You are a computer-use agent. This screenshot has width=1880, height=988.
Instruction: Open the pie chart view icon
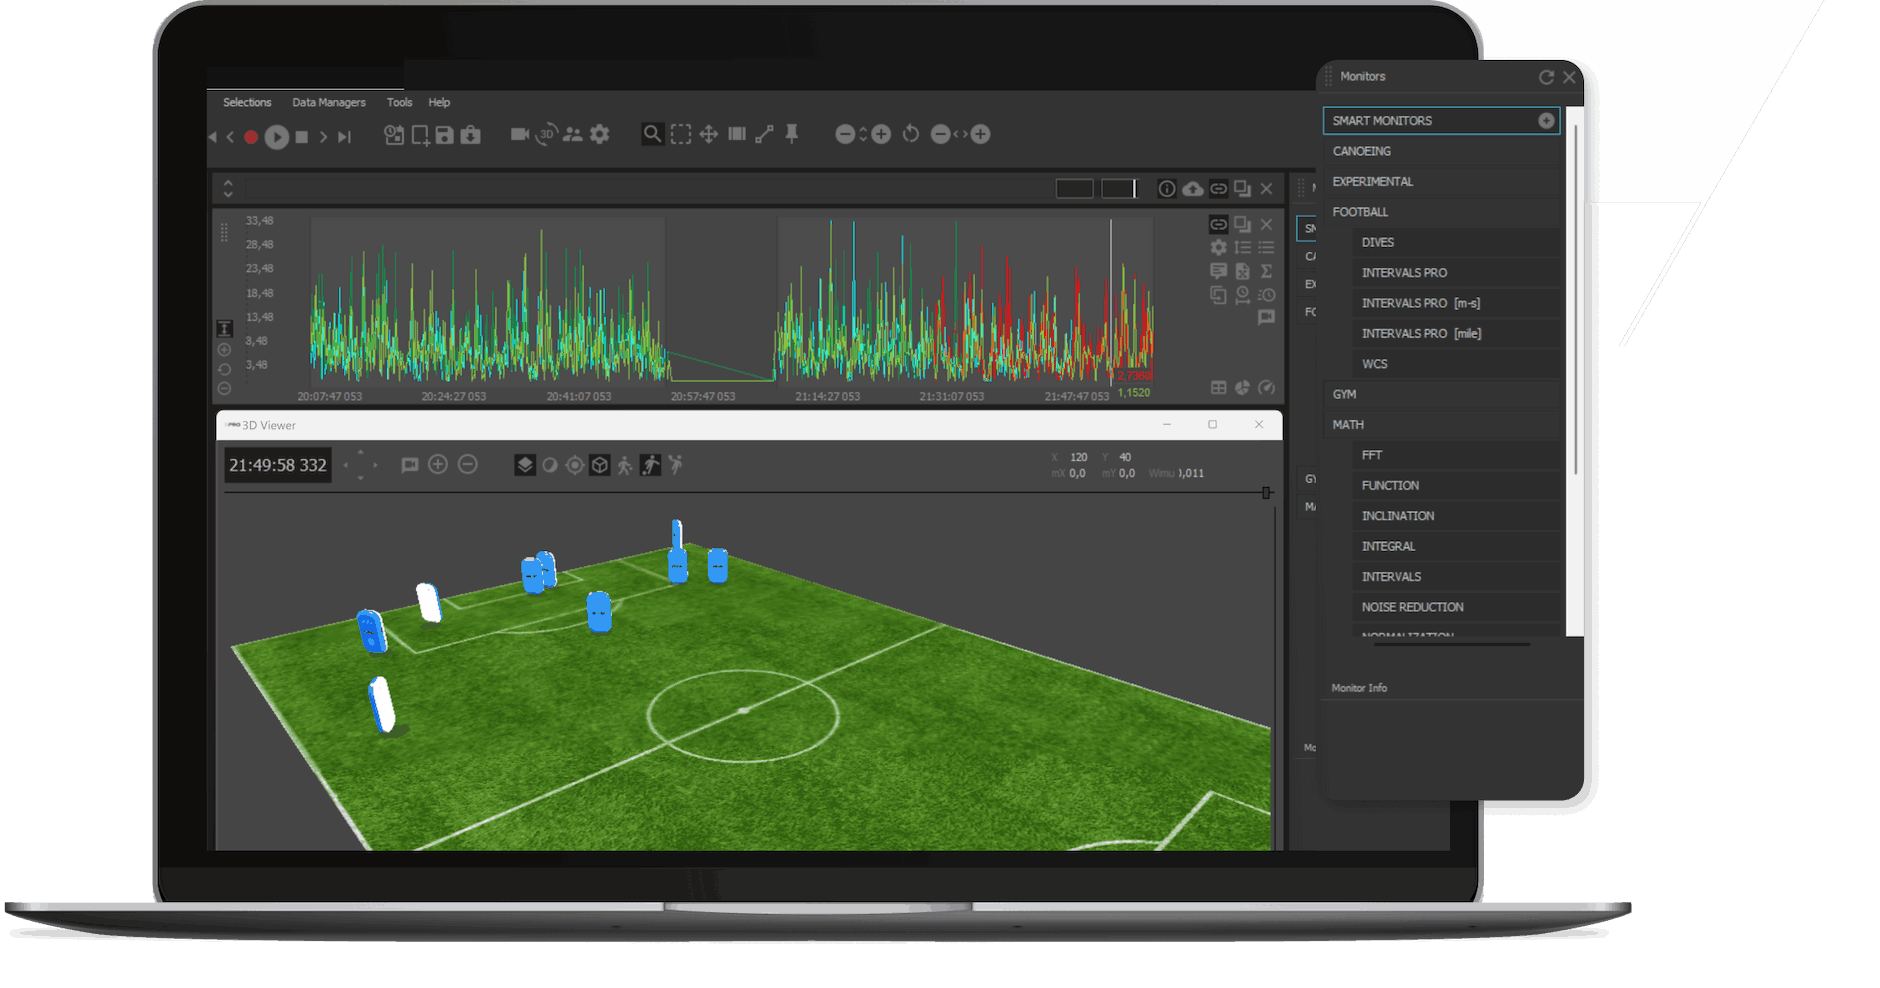click(x=1242, y=388)
